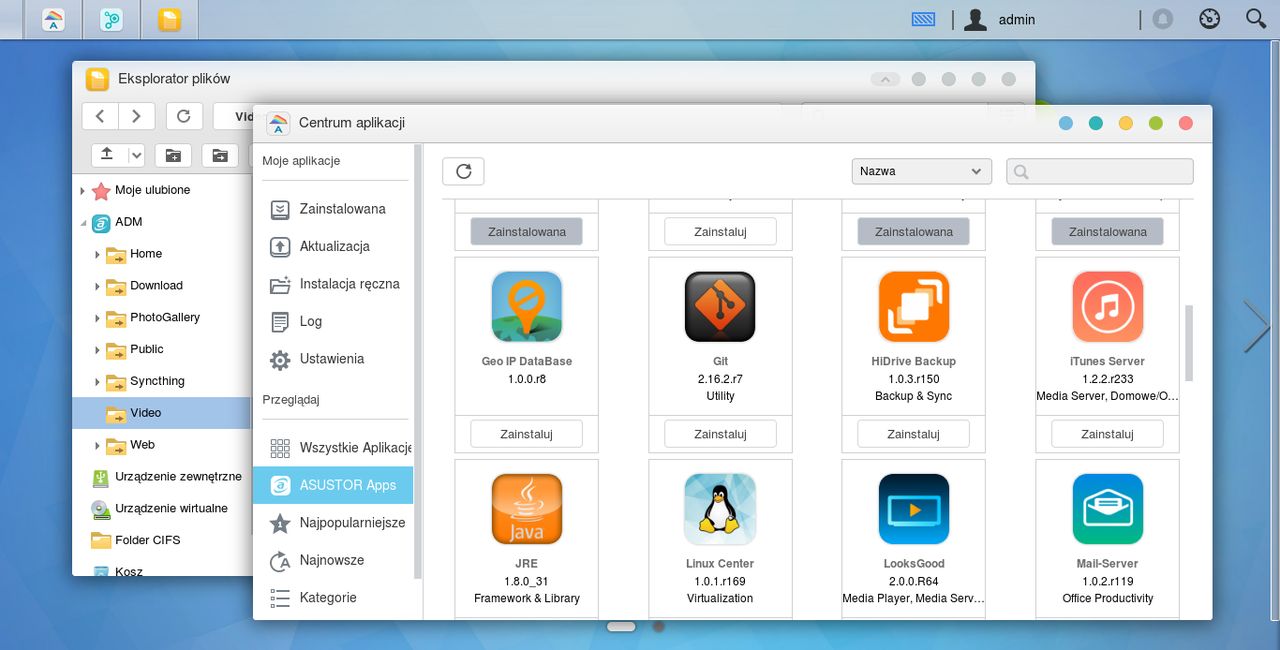
Task: Open the Nazwa sort dropdown
Action: tap(921, 171)
